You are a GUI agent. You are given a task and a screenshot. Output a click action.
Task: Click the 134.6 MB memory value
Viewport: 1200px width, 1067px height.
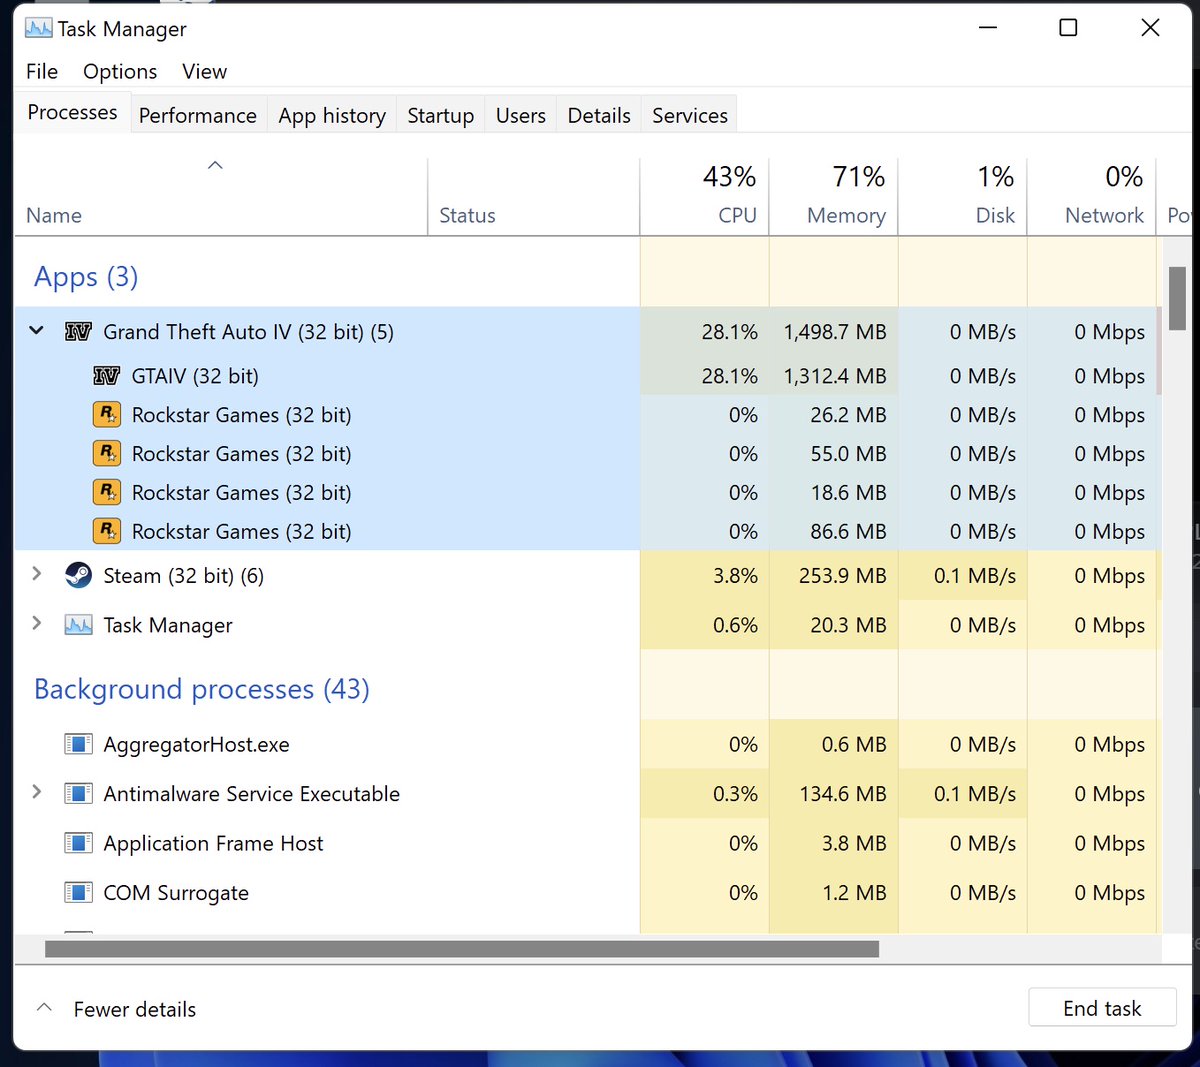click(x=843, y=794)
